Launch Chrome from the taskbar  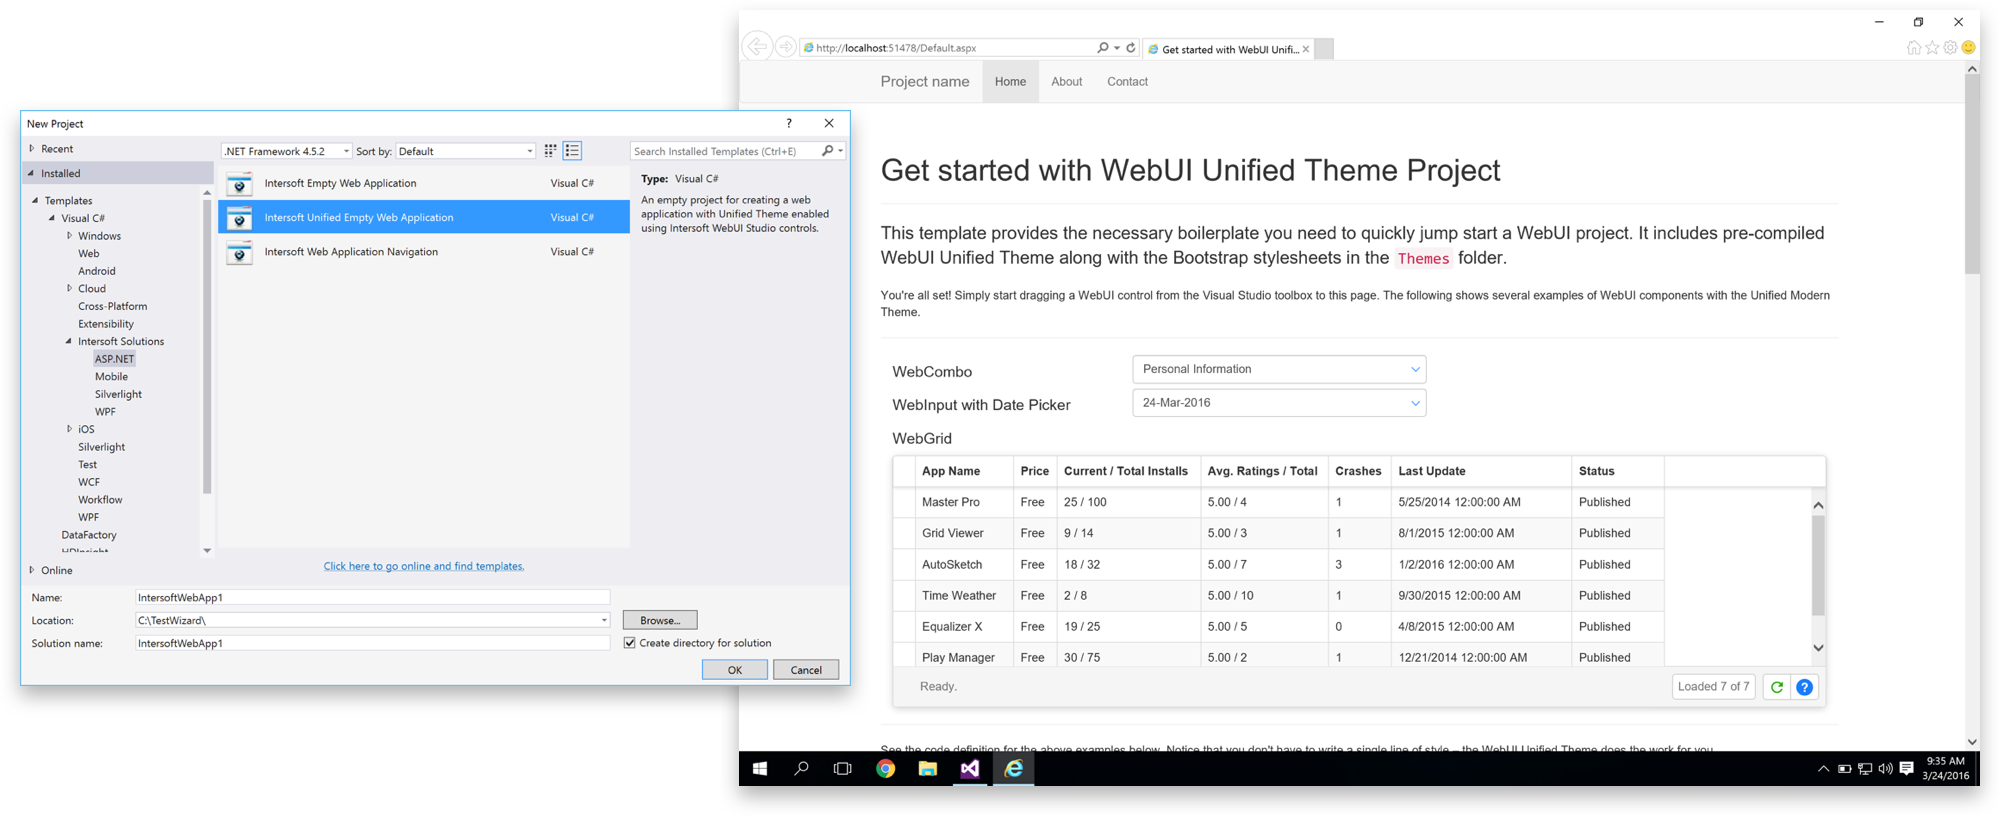click(x=885, y=769)
